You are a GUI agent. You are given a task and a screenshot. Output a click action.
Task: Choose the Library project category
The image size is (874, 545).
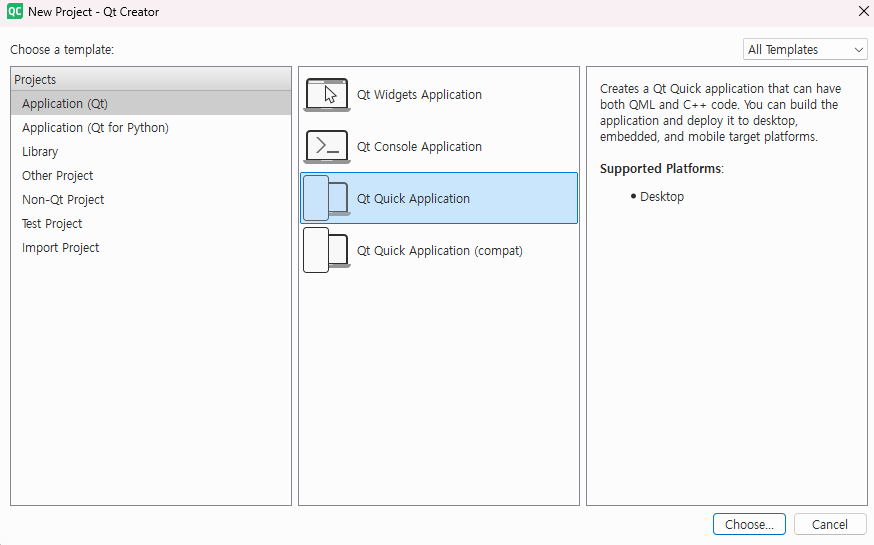[40, 151]
